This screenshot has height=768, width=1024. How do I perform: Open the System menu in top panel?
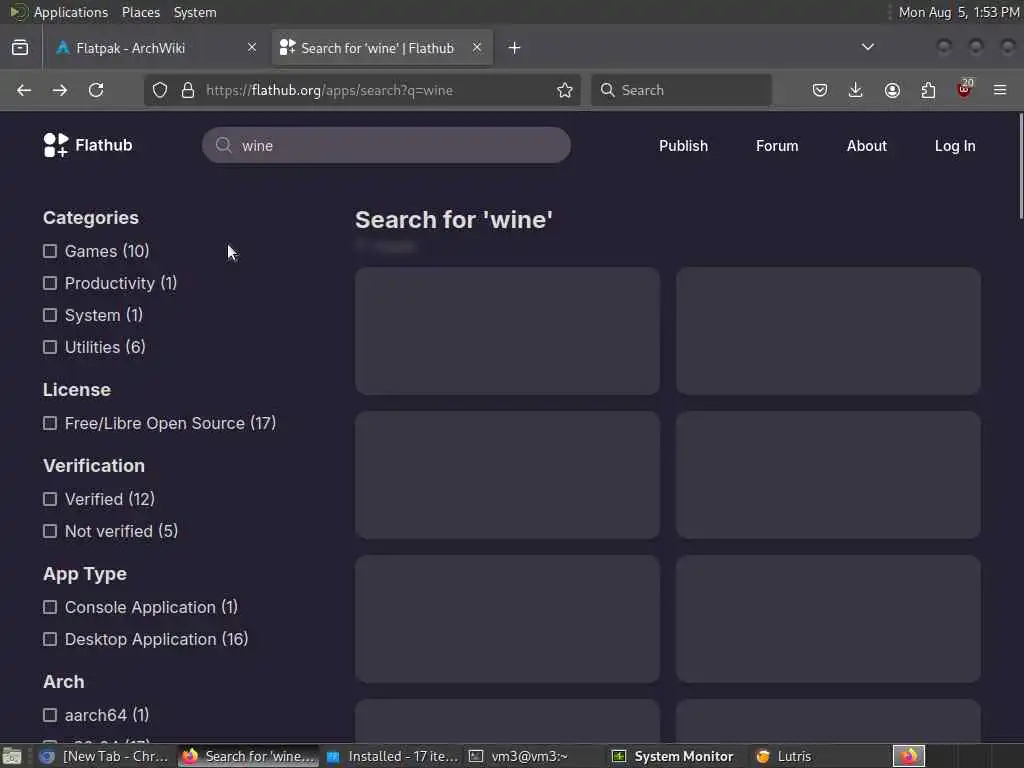(x=195, y=12)
